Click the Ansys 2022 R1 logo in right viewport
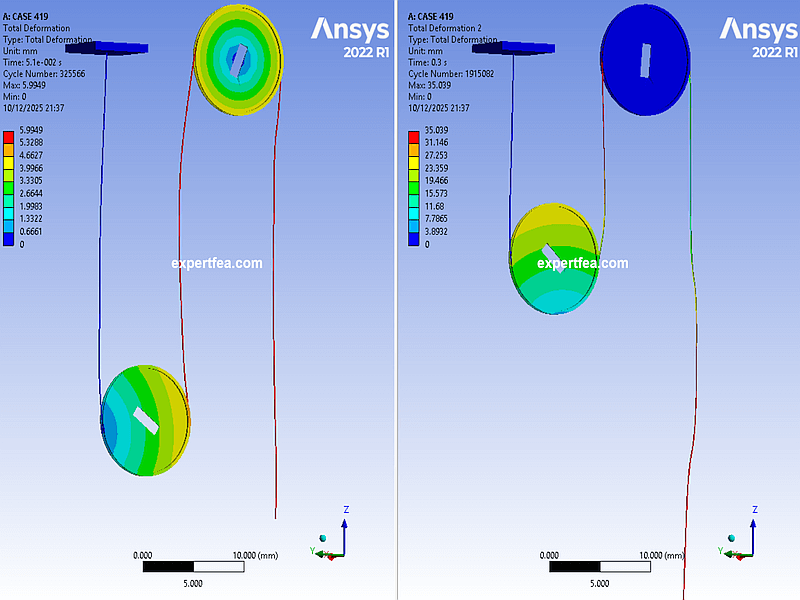 coord(757,38)
